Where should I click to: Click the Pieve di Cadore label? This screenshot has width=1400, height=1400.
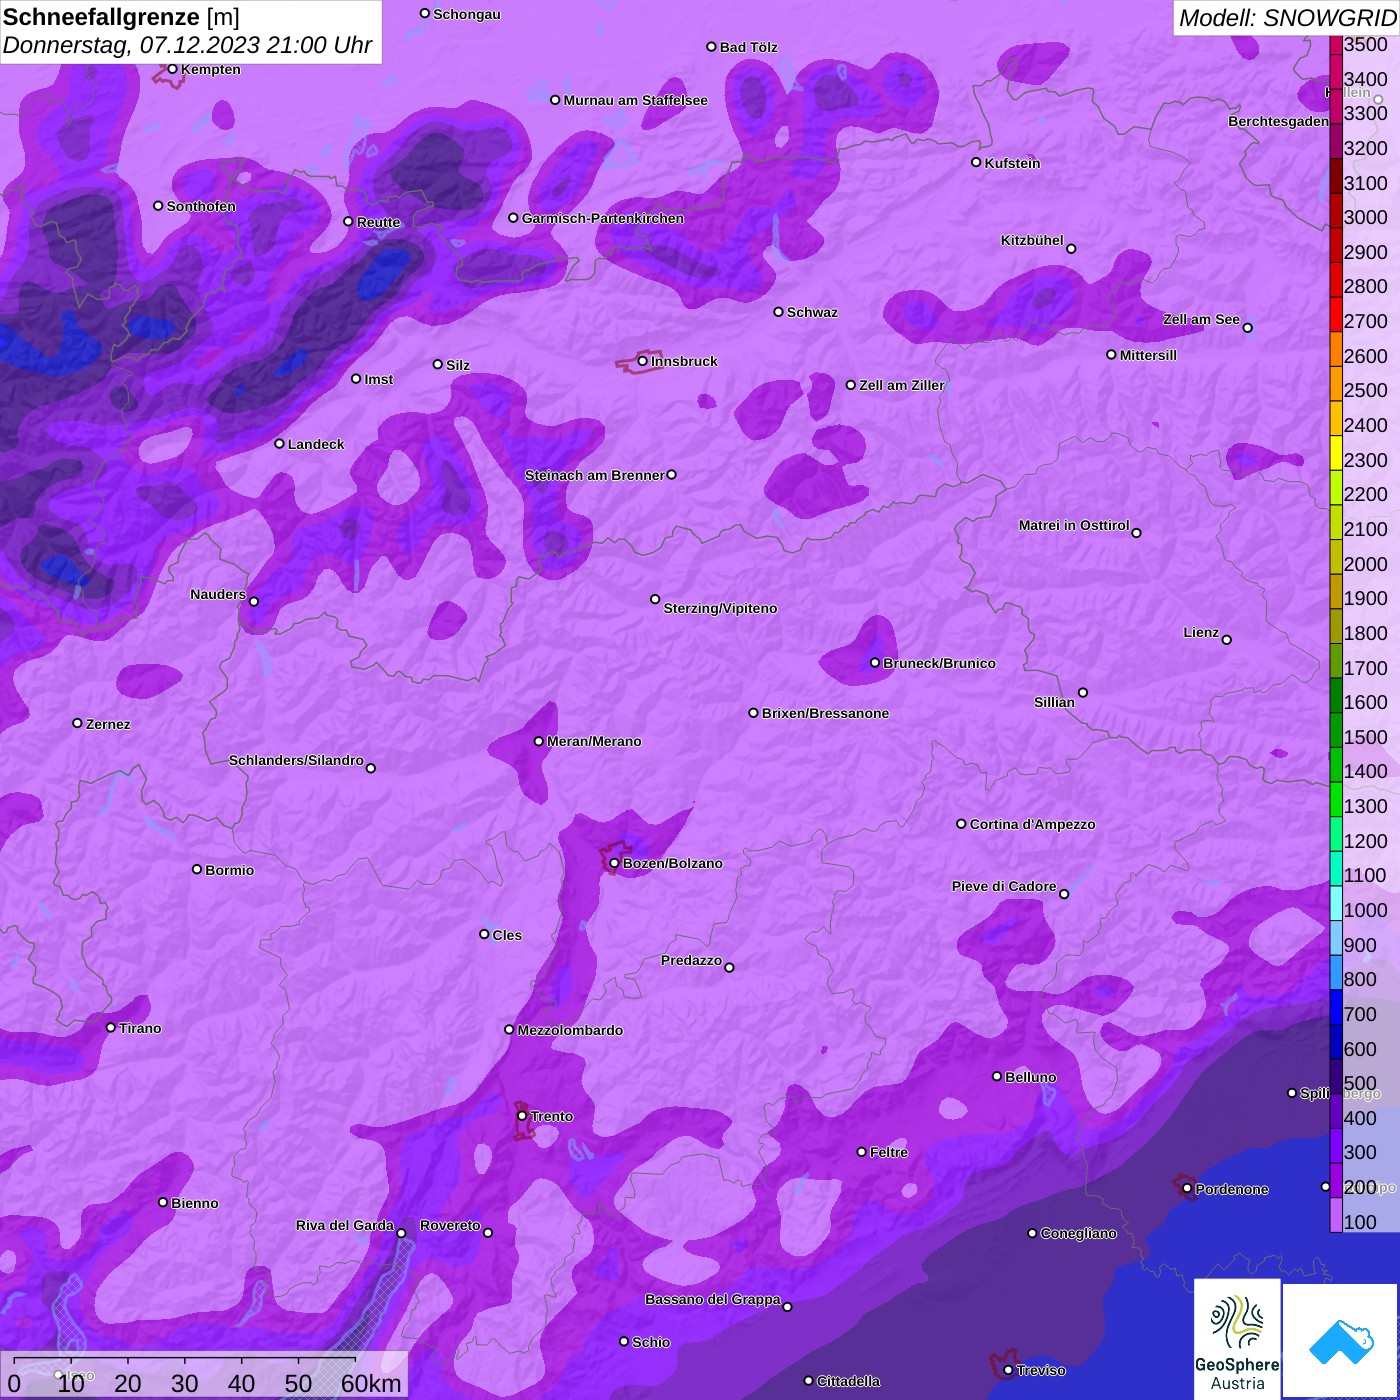pos(1004,886)
